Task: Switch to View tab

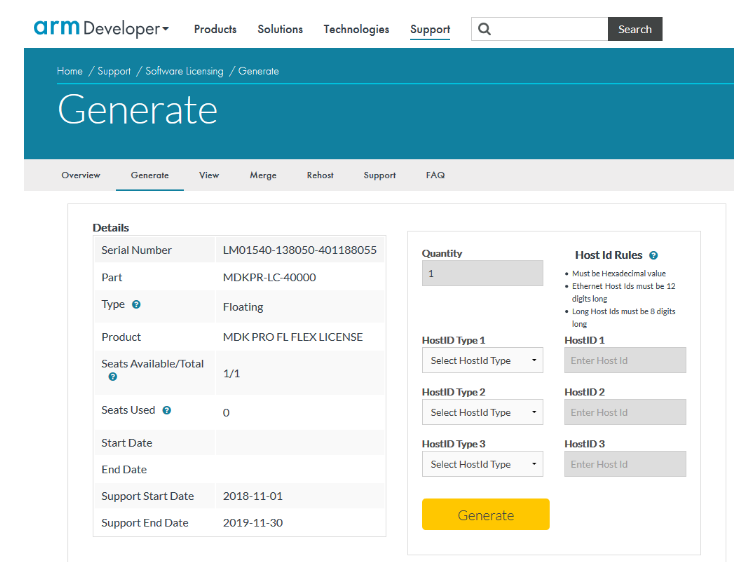Action: [x=209, y=175]
